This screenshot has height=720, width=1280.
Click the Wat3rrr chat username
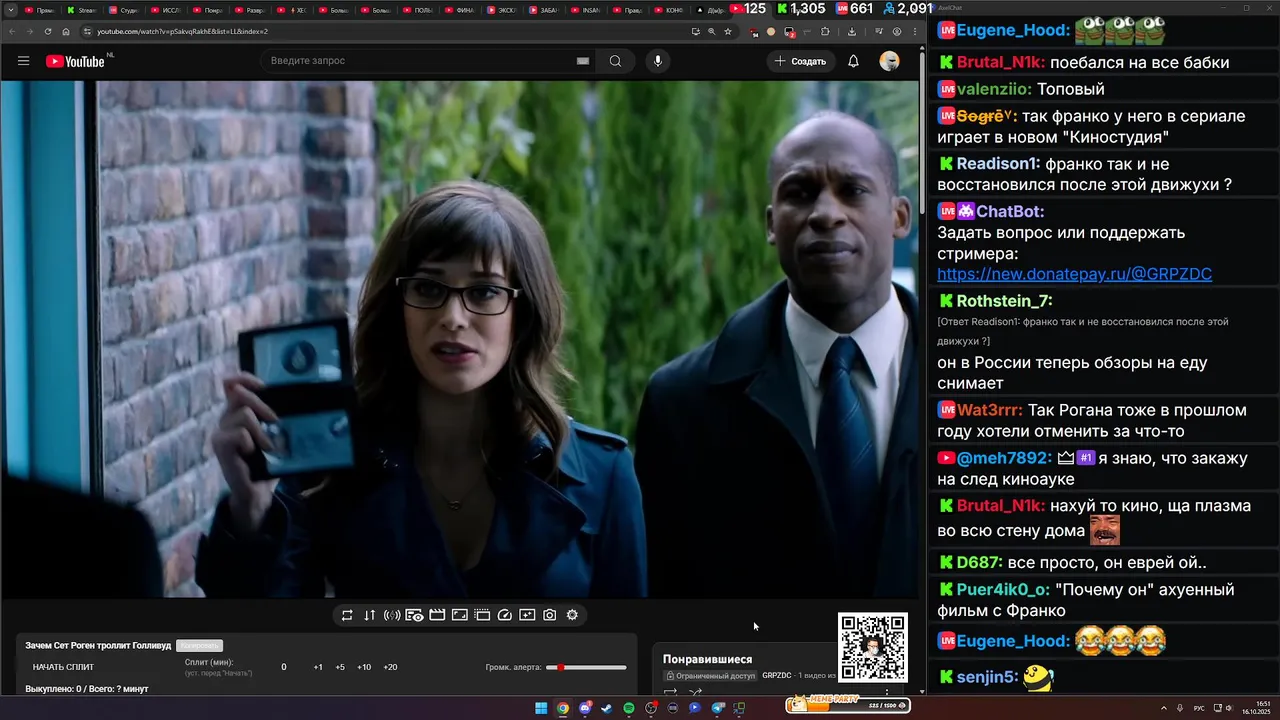coord(989,410)
